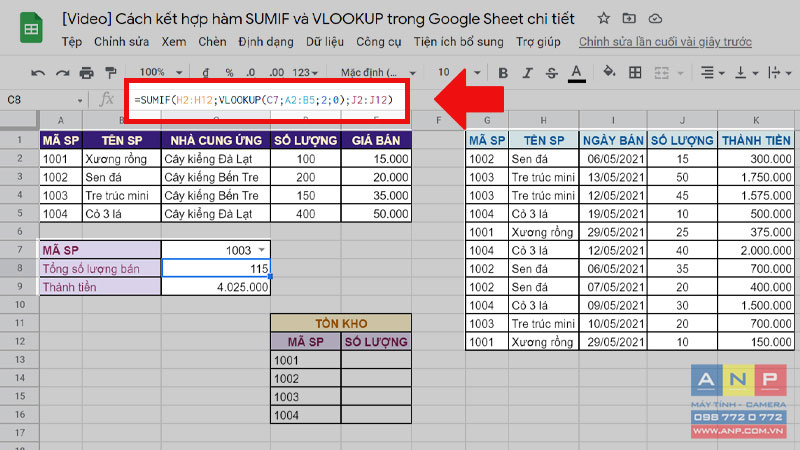
Task: Open the MÃ SP 1003 validation dropdown
Action: pos(262,250)
